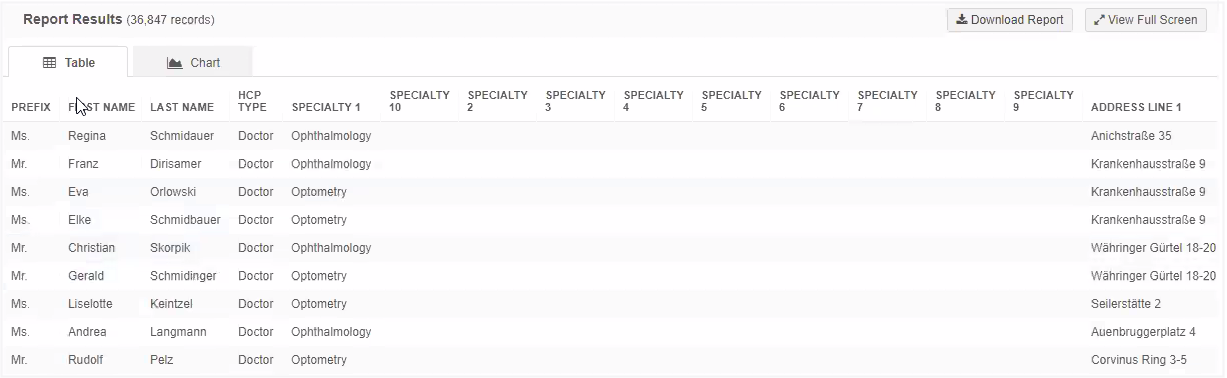Click the area chart icon

click(x=175, y=63)
